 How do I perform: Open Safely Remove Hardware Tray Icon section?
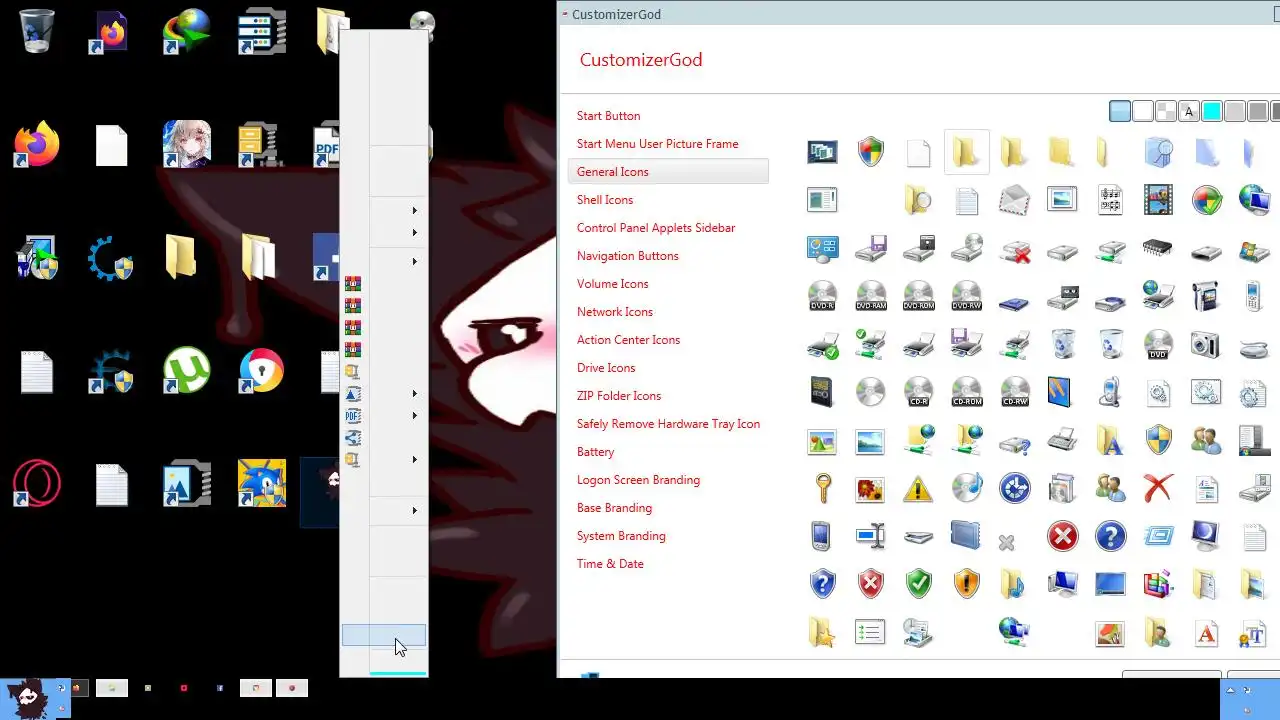point(668,424)
